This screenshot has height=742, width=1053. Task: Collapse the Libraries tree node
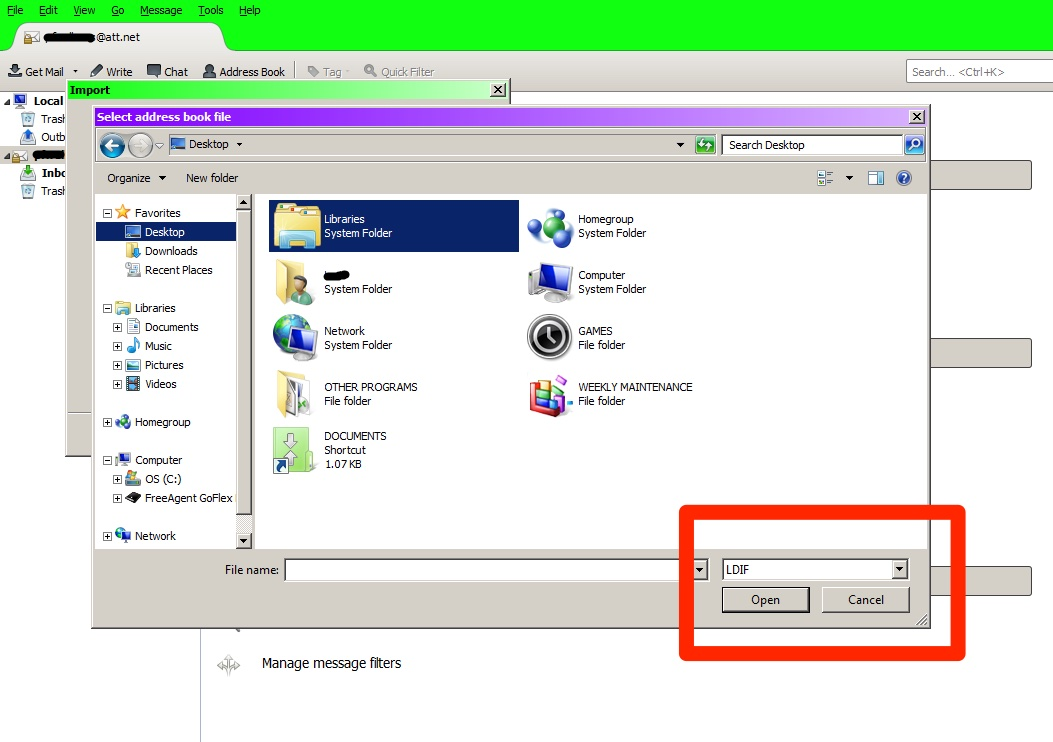(107, 308)
